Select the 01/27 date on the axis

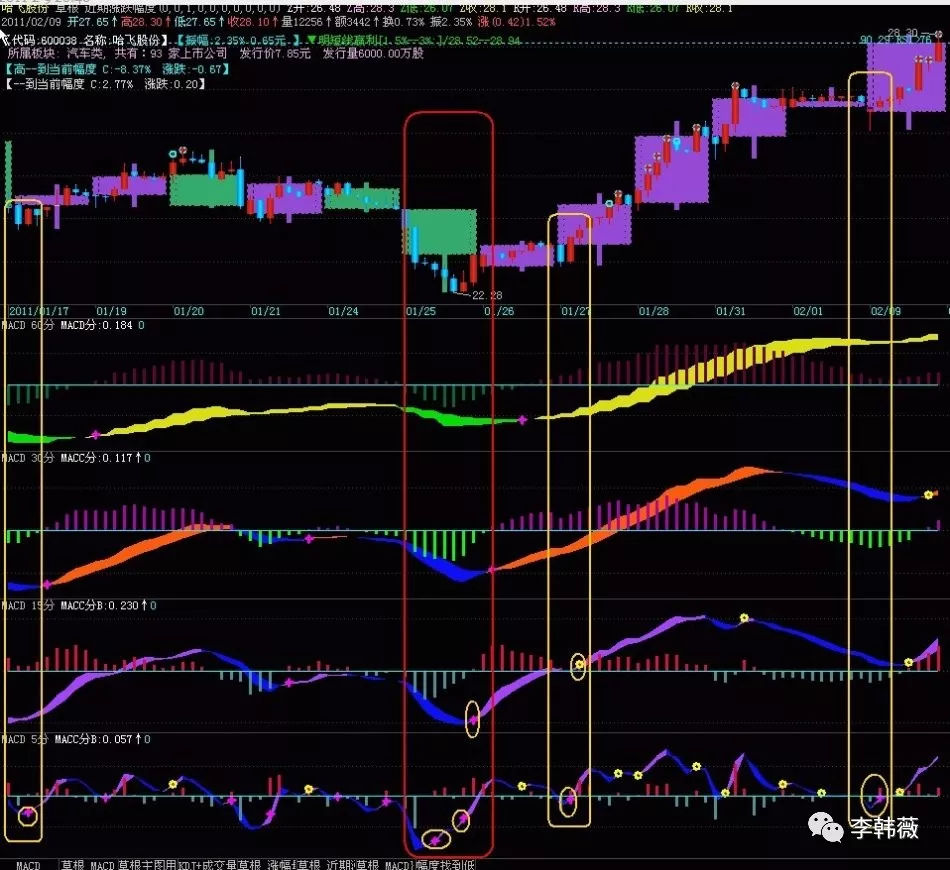click(575, 311)
